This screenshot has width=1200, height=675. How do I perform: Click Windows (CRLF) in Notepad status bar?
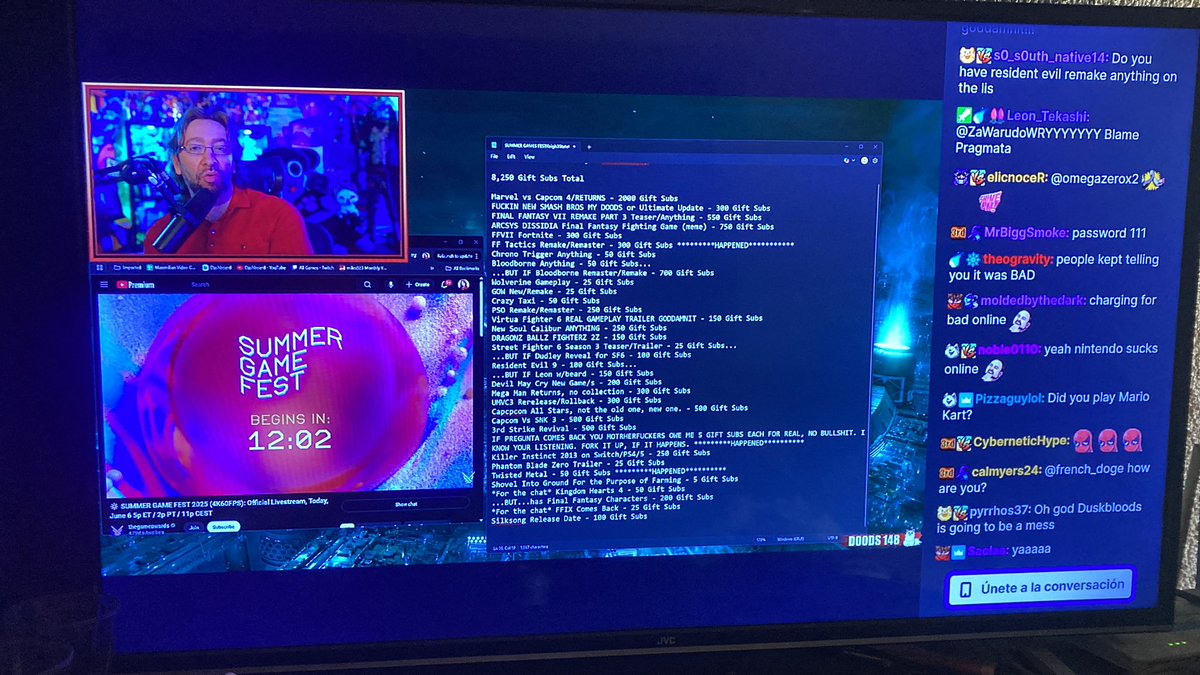point(790,539)
